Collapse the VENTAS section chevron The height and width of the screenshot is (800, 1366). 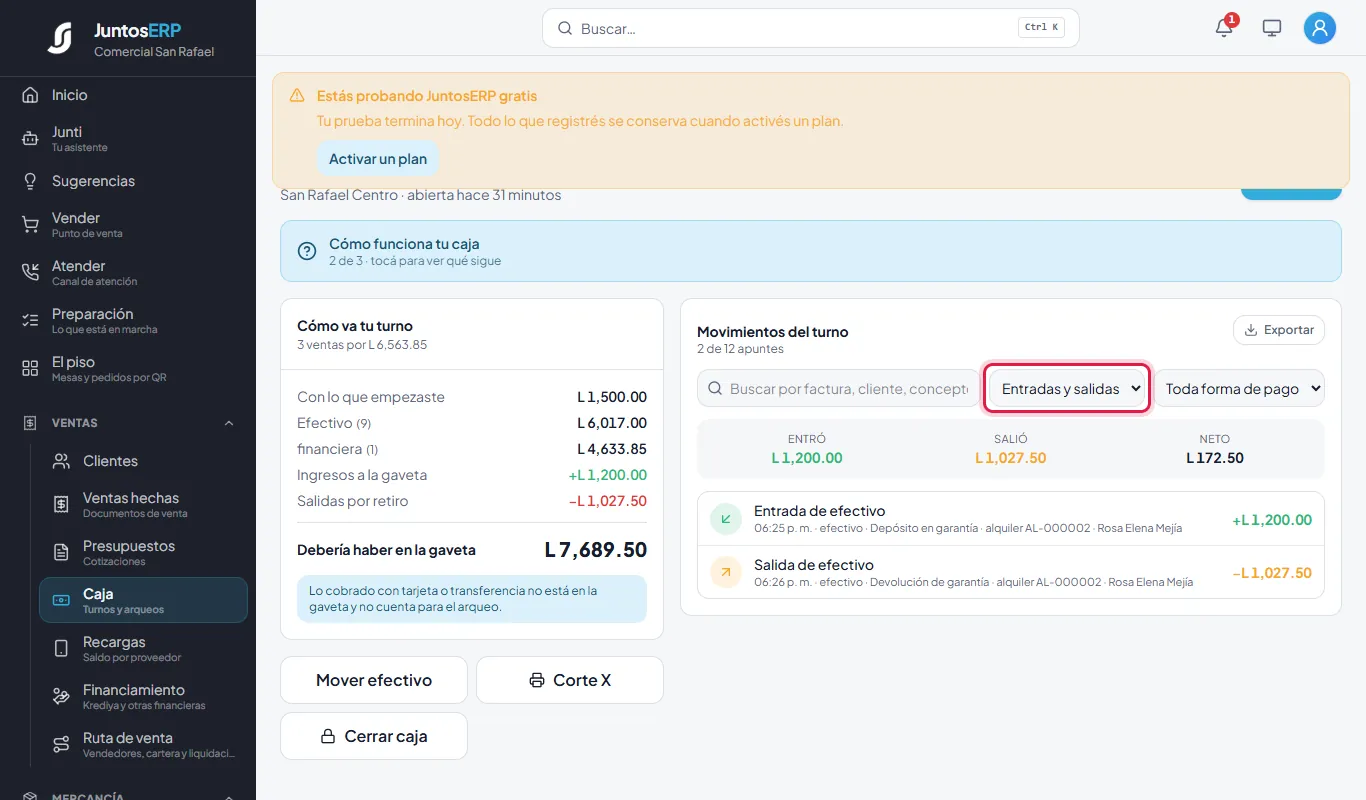point(229,423)
